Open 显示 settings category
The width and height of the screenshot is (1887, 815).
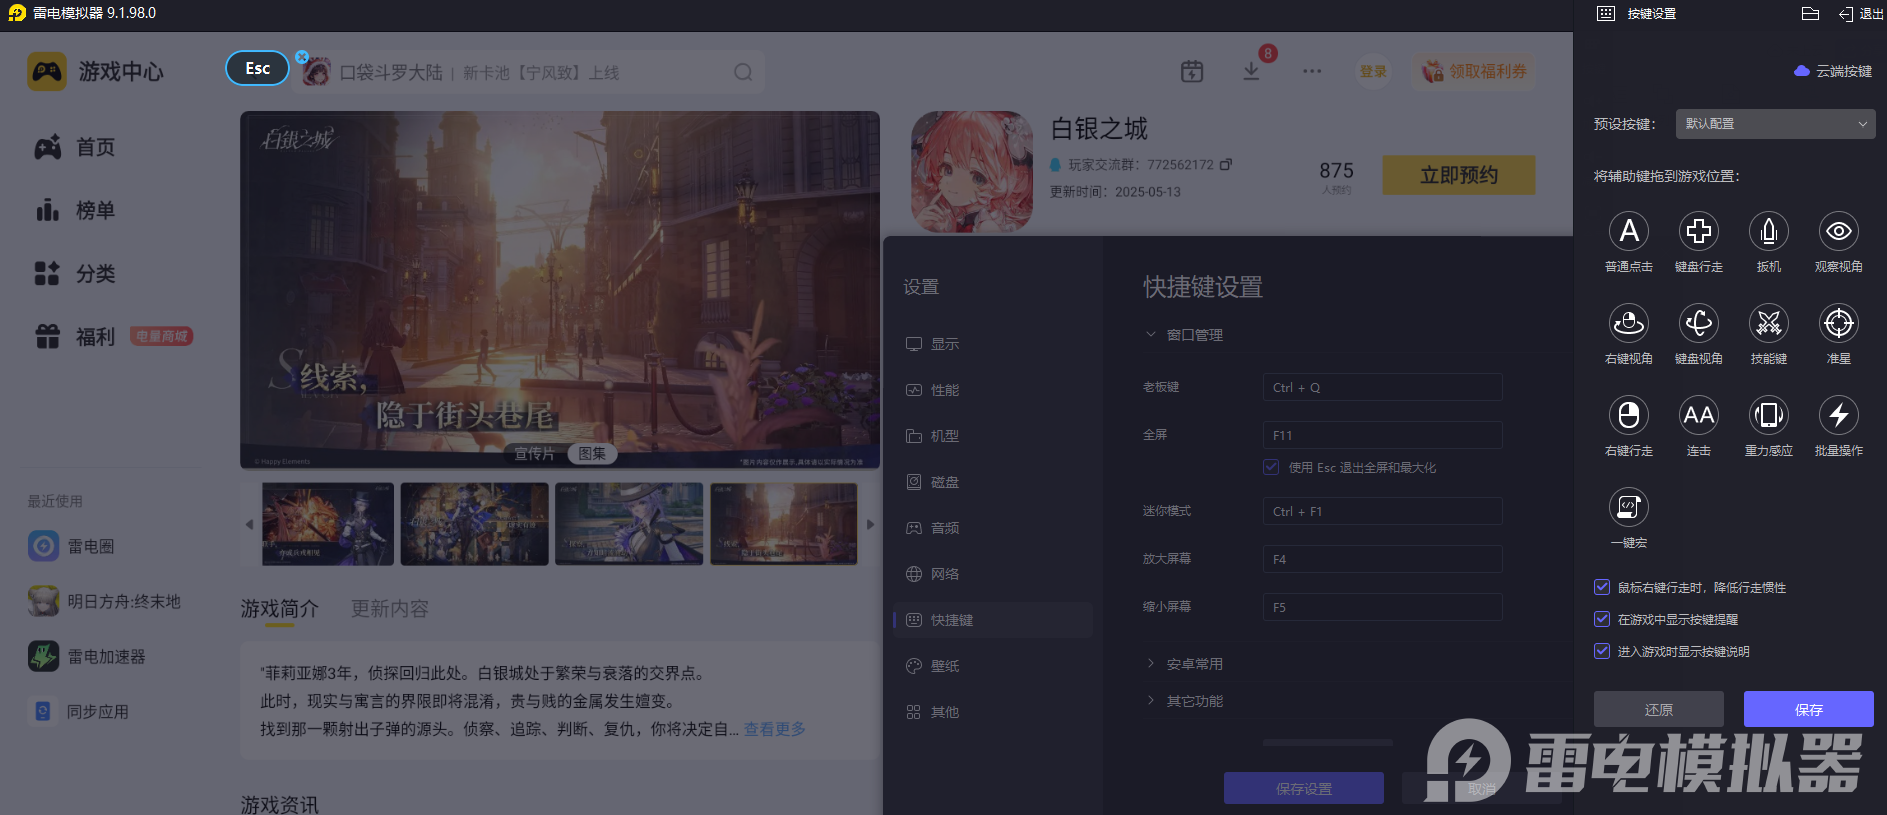[x=992, y=344]
